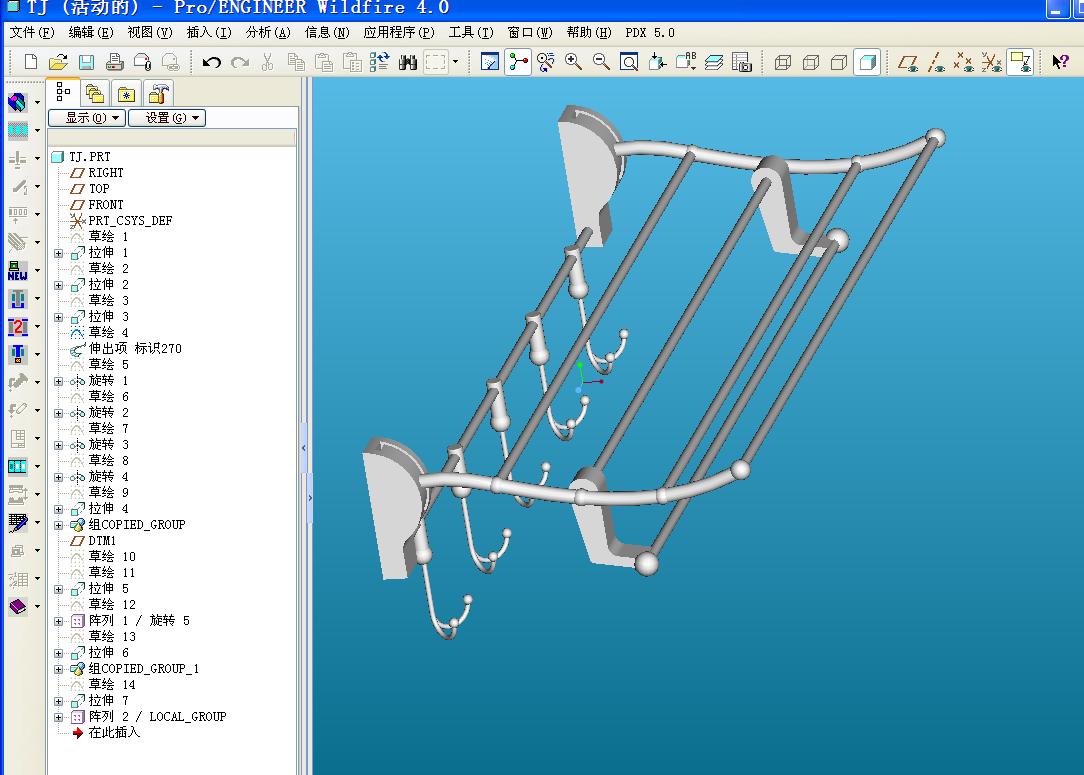Open the view manager icon
The image size is (1084, 775).
click(x=742, y=62)
